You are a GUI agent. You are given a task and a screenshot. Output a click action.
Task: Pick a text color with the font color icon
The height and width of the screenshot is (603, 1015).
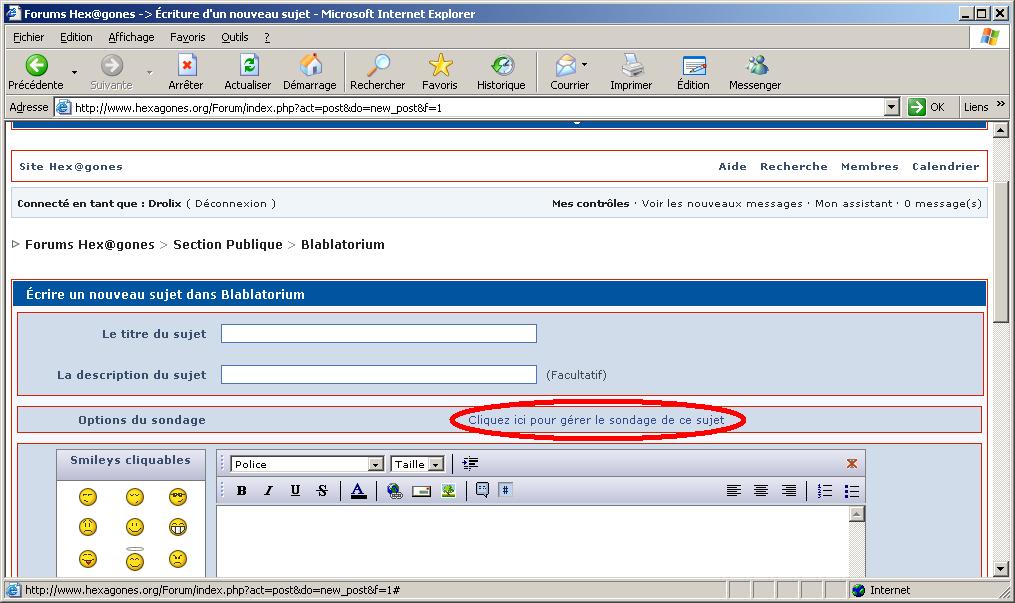358,491
